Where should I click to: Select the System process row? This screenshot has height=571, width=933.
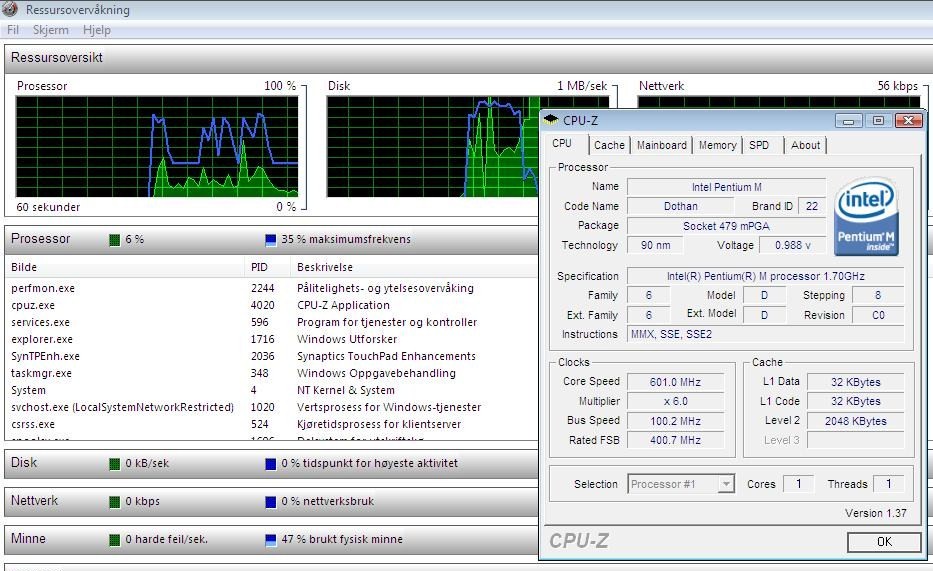point(272,390)
